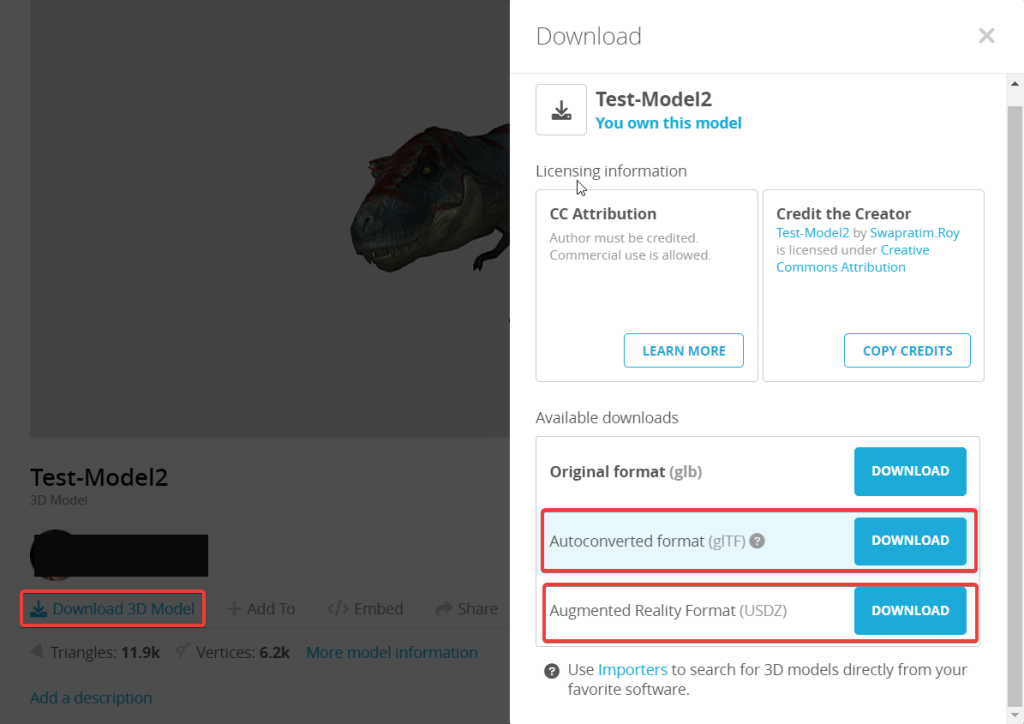
Task: Click Add a description link
Action: point(91,698)
